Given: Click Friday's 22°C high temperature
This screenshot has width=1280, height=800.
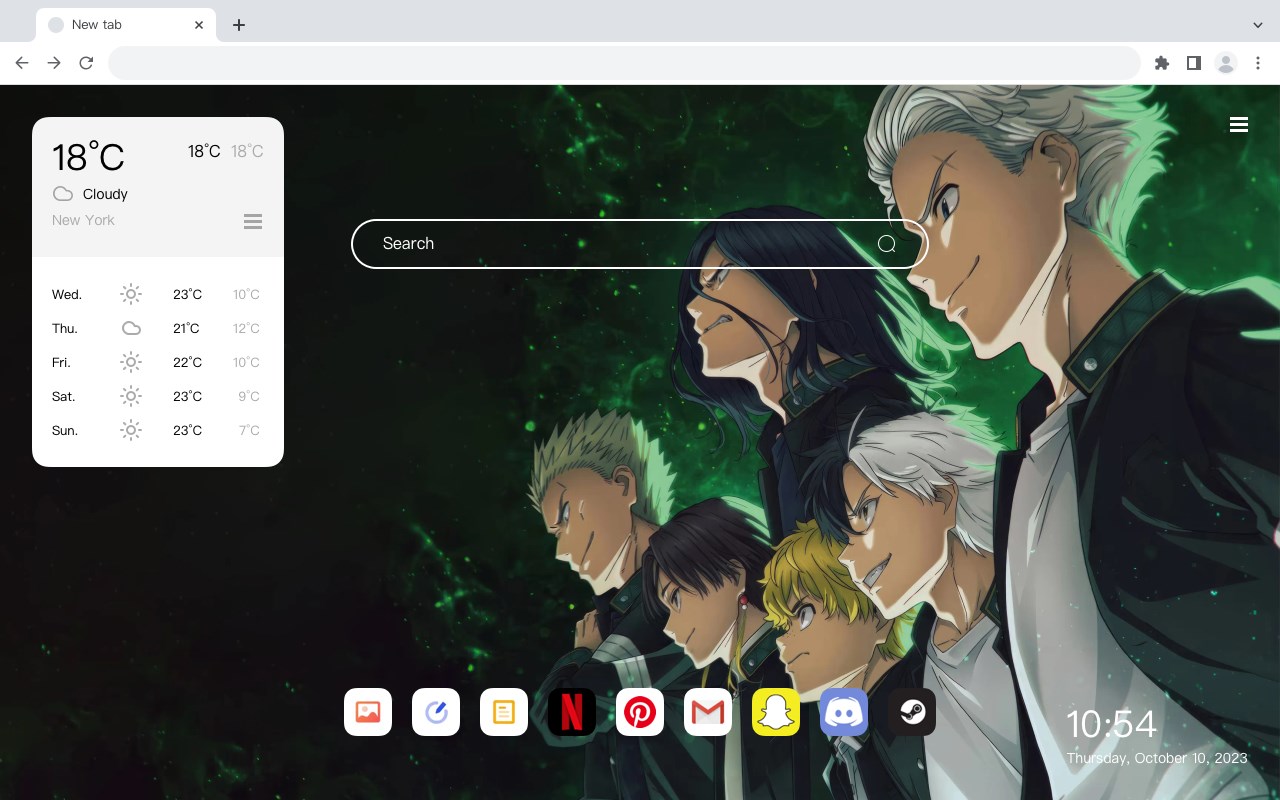Looking at the screenshot, I should [188, 362].
